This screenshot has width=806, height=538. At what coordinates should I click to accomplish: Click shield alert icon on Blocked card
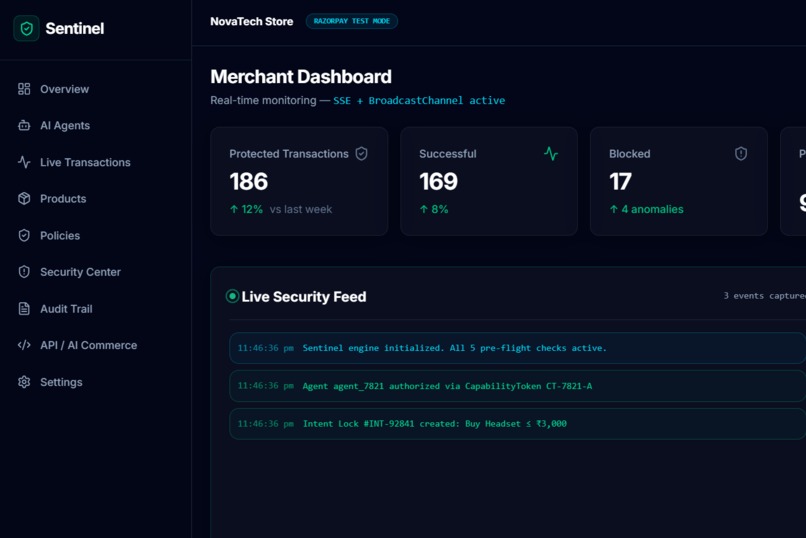741,154
